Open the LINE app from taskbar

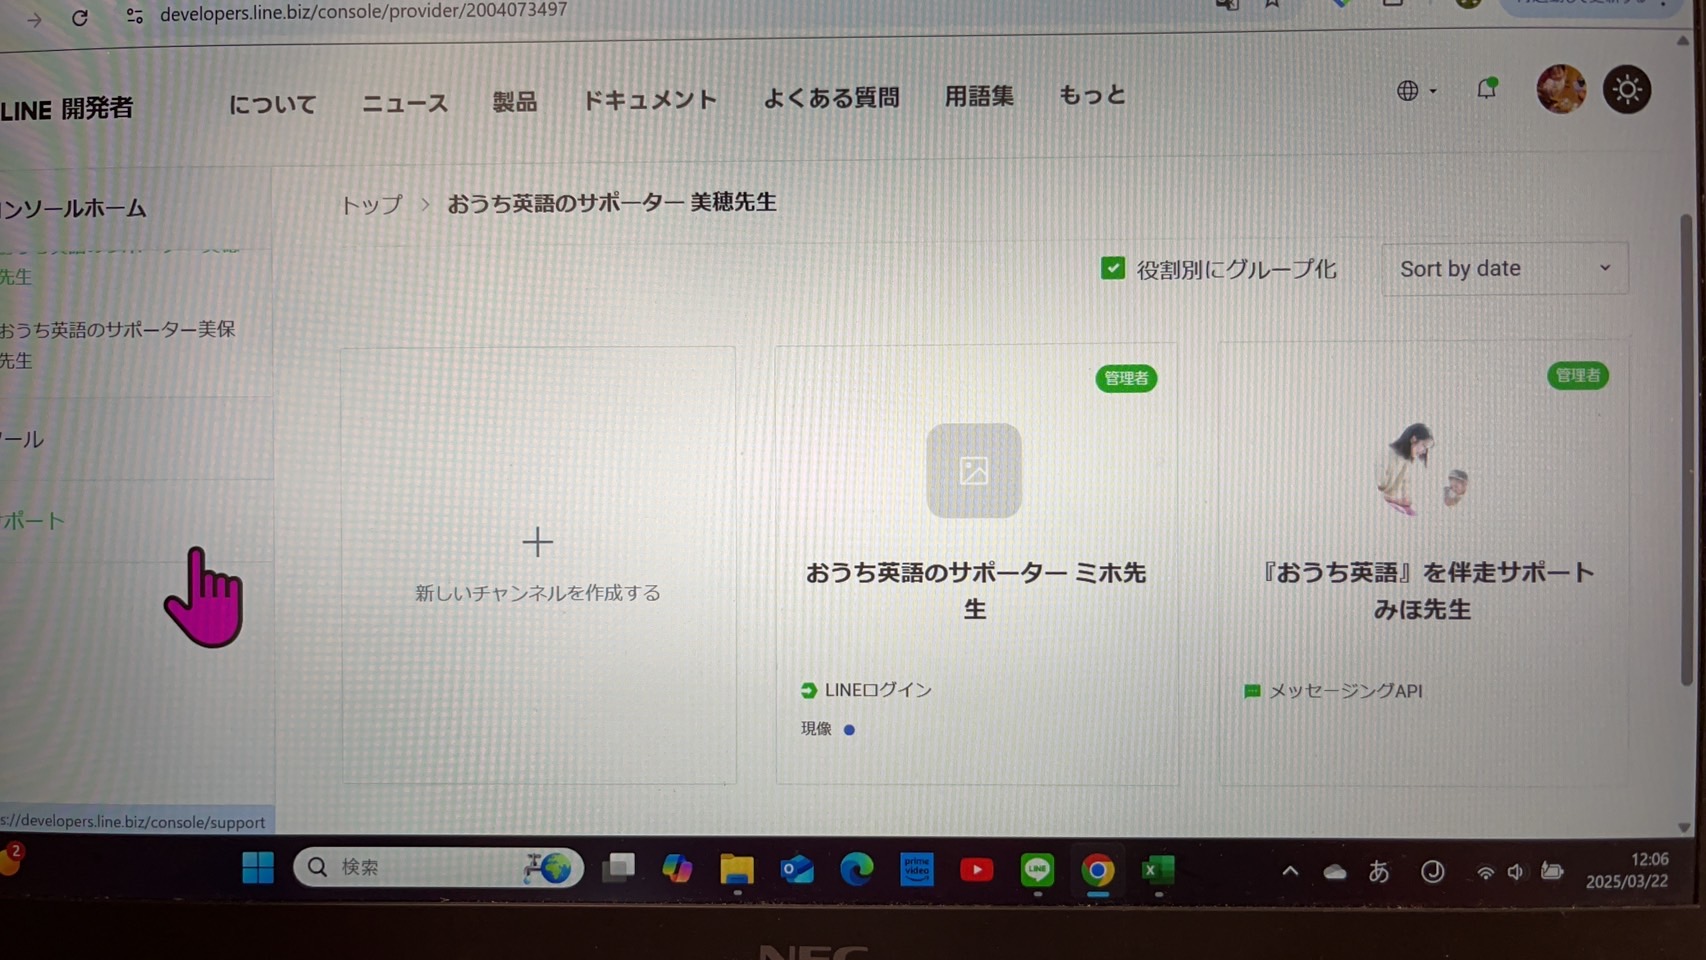(x=1037, y=870)
